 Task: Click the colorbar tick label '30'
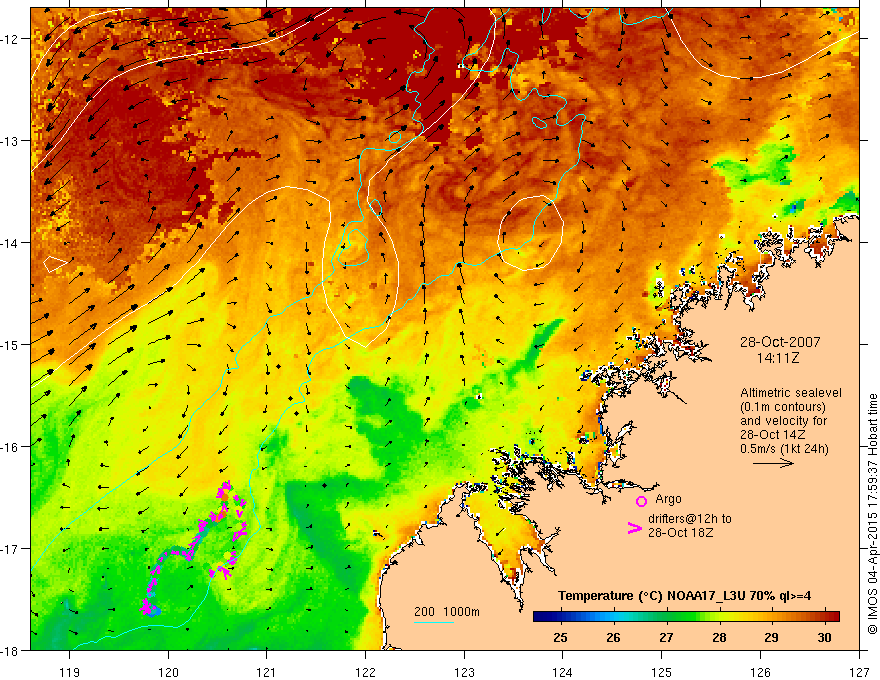point(824,637)
